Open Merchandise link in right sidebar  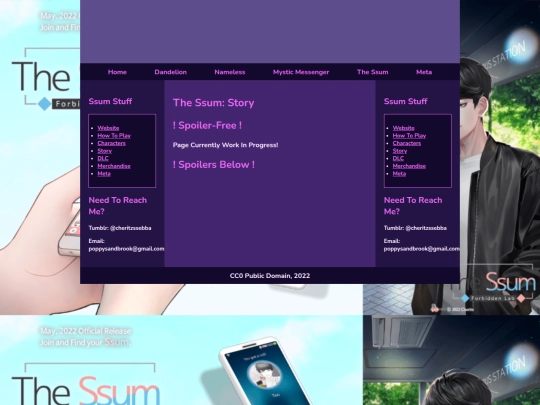tap(409, 166)
